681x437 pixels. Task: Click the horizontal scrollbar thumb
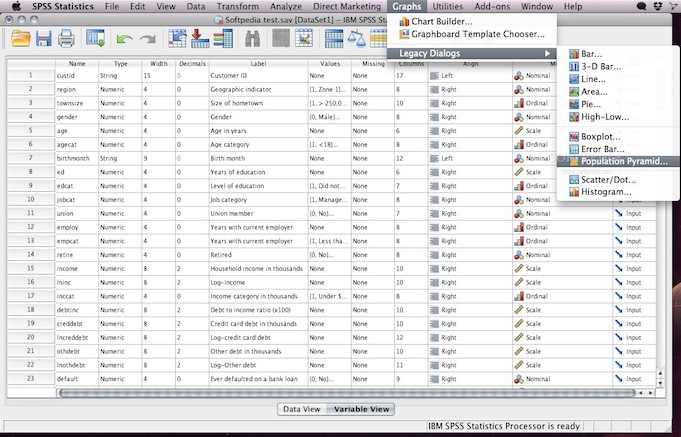(347, 393)
